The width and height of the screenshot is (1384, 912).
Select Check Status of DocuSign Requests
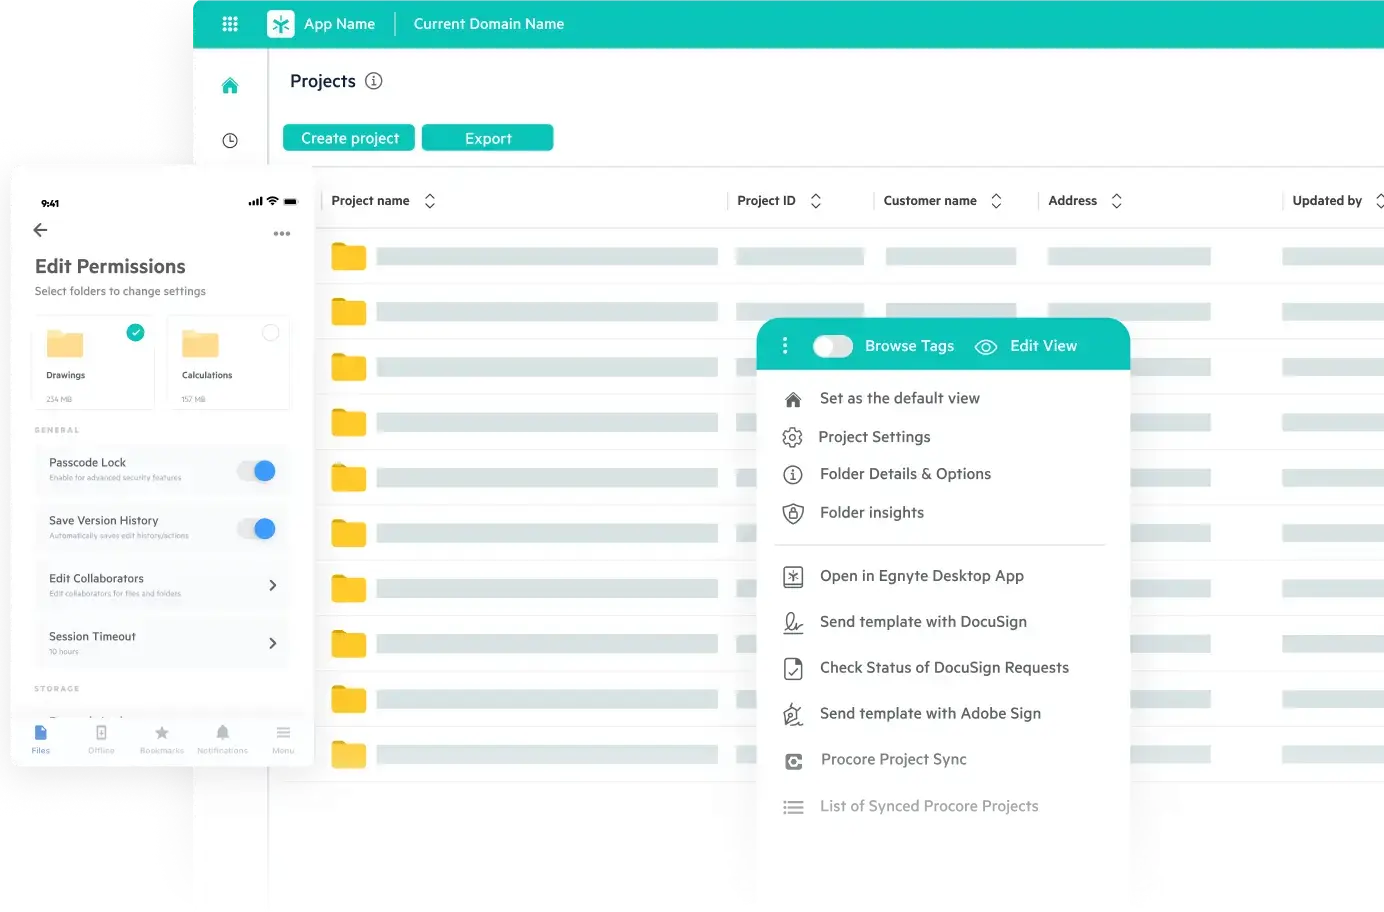pyautogui.click(x=944, y=668)
